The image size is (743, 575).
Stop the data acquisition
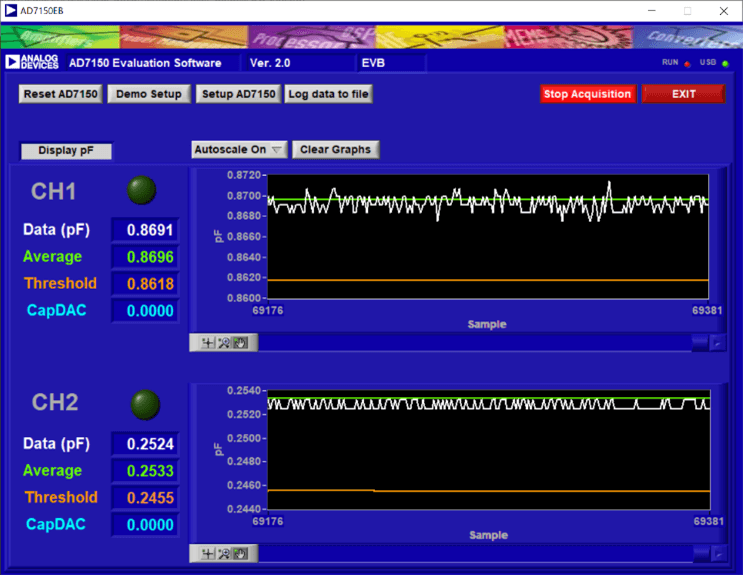click(588, 94)
